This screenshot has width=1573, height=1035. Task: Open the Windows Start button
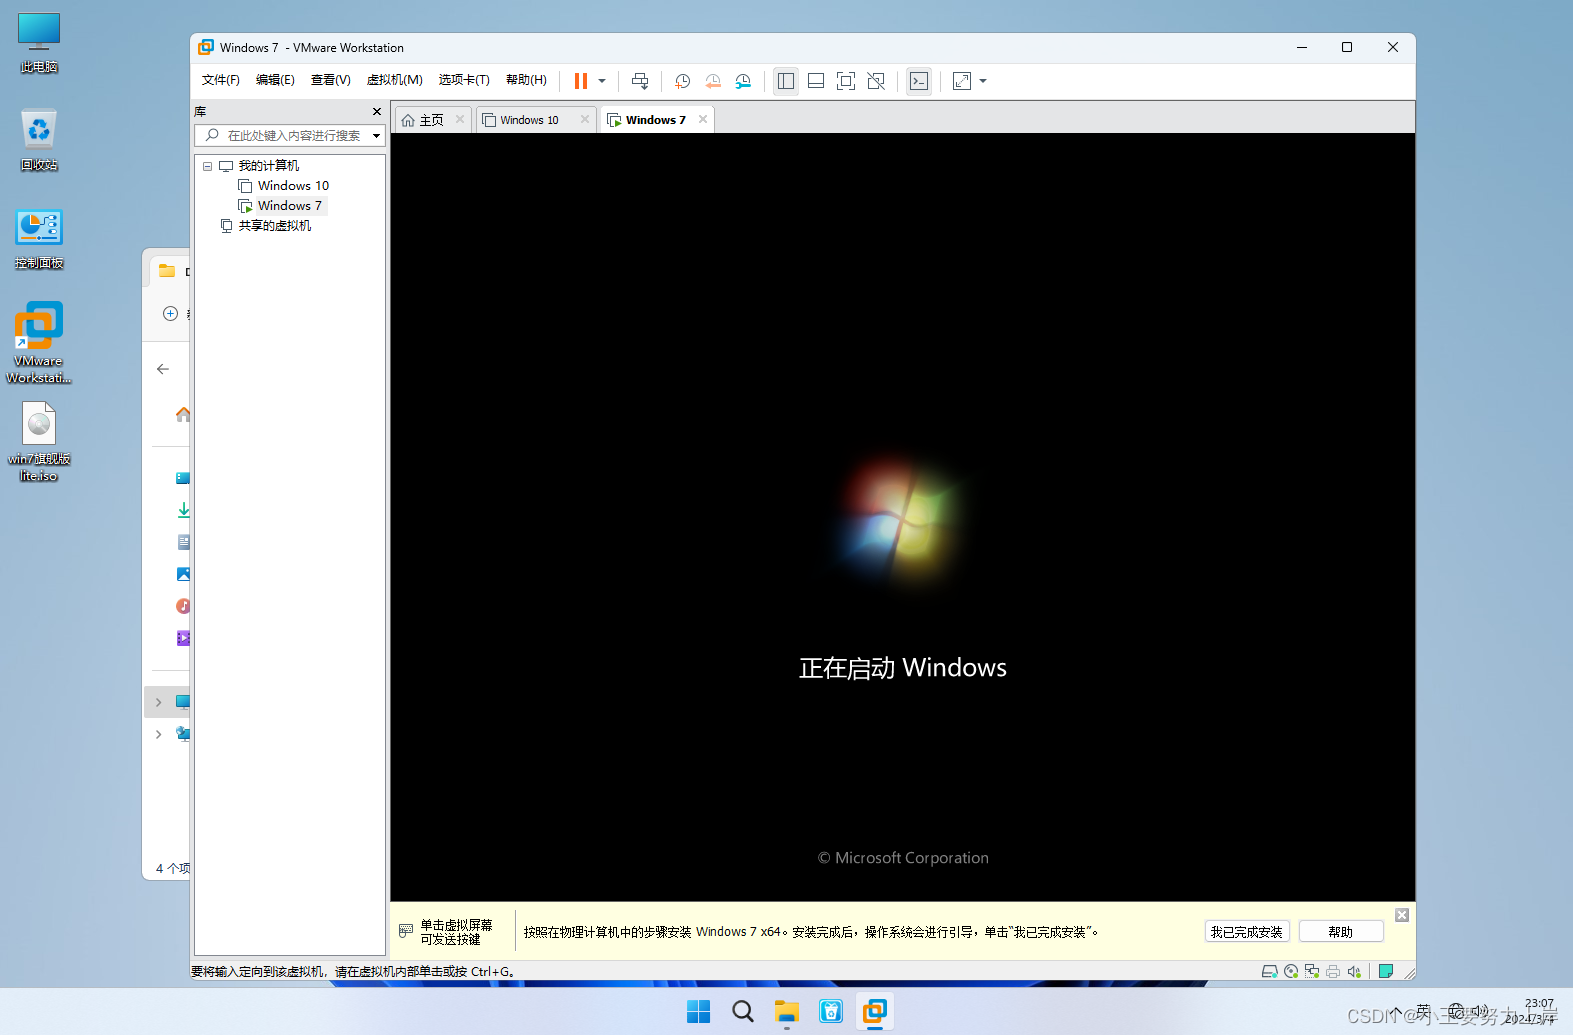pos(699,1012)
